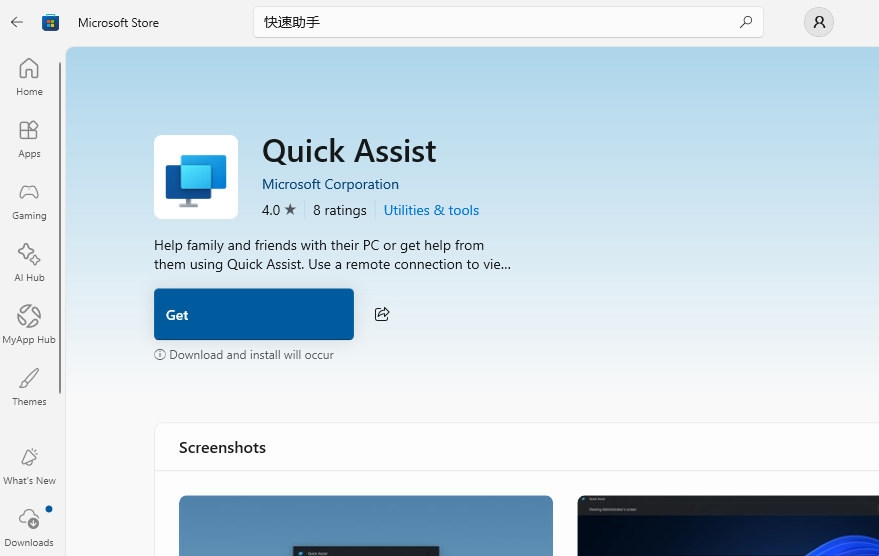The height and width of the screenshot is (556, 879).
Task: Open the user profile account icon
Action: coord(818,22)
